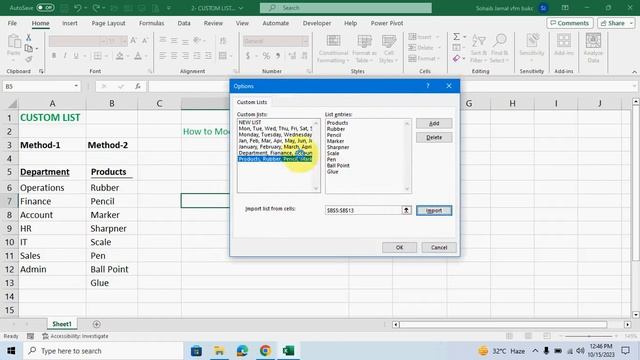640x360 pixels.
Task: Click the Delete button in Options dialog
Action: [434, 138]
